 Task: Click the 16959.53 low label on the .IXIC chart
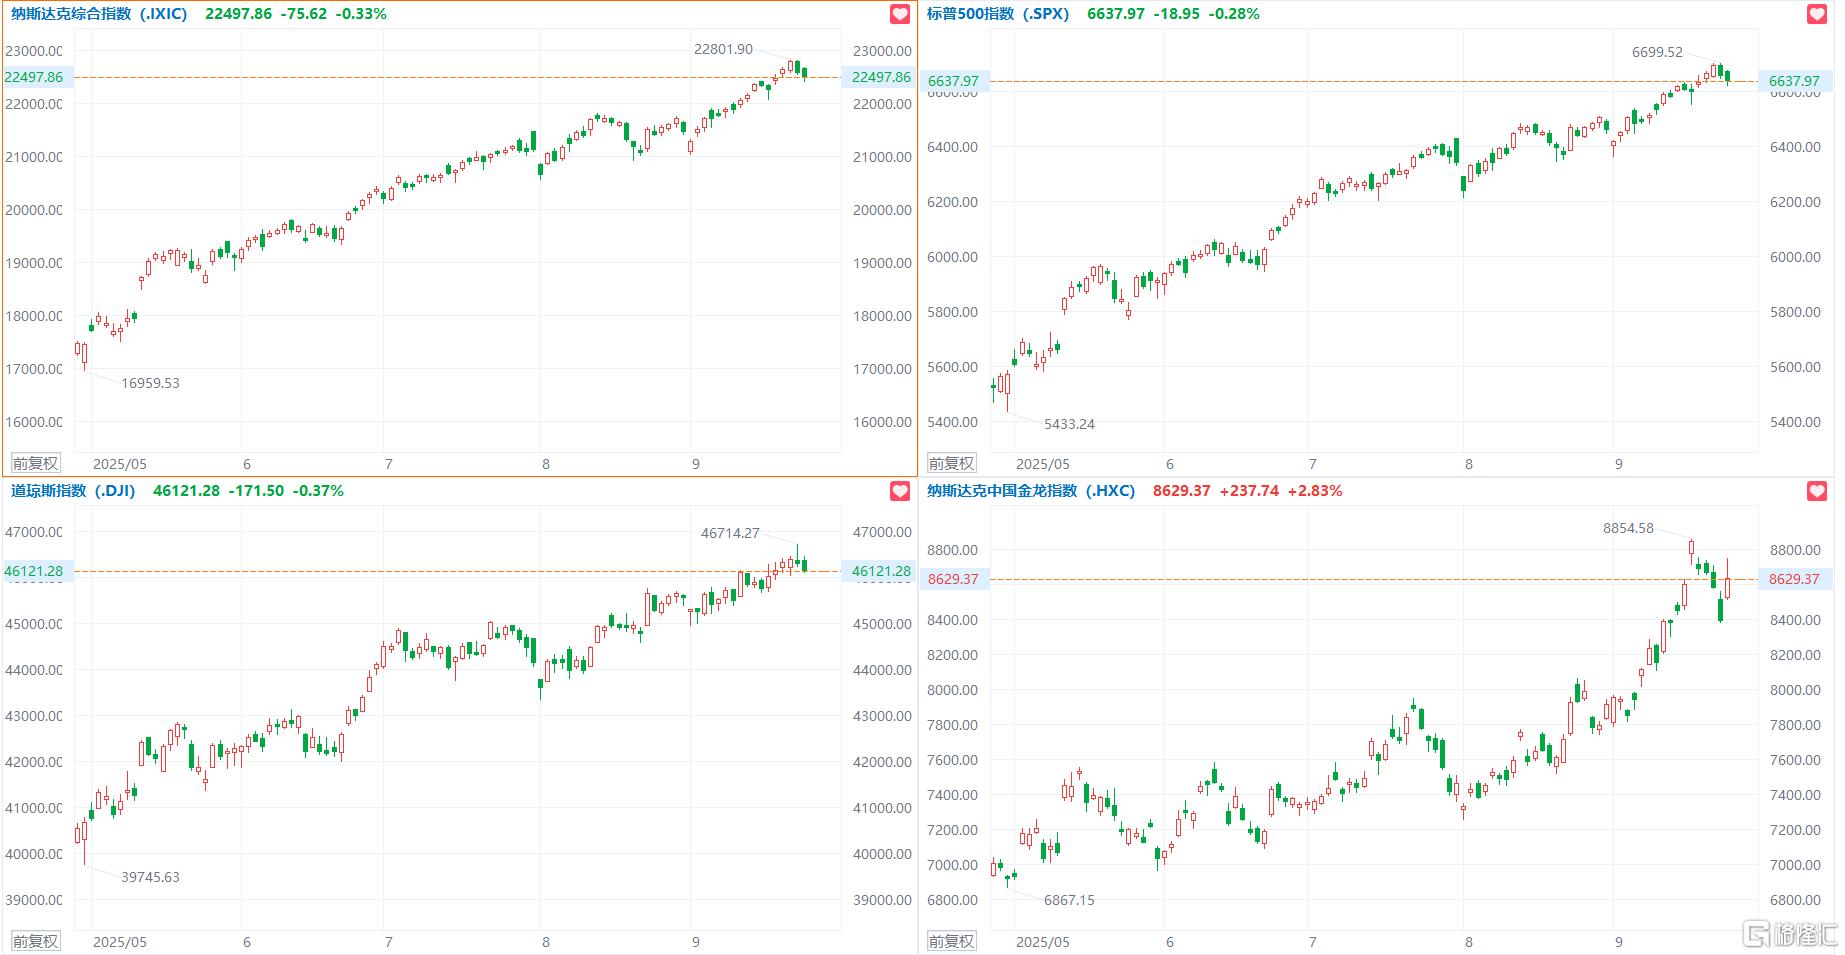pos(150,383)
